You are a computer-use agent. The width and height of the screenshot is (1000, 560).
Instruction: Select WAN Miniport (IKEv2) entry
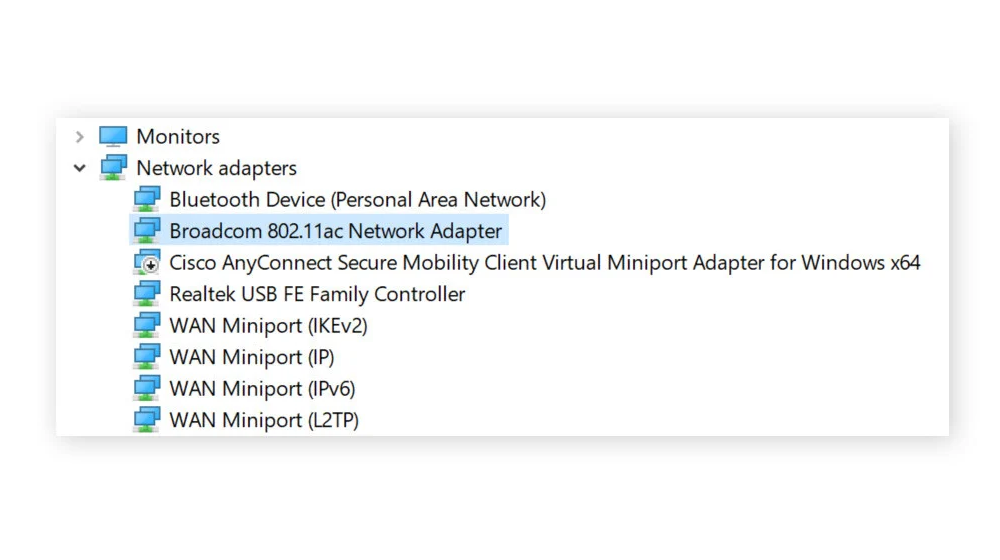tap(268, 326)
